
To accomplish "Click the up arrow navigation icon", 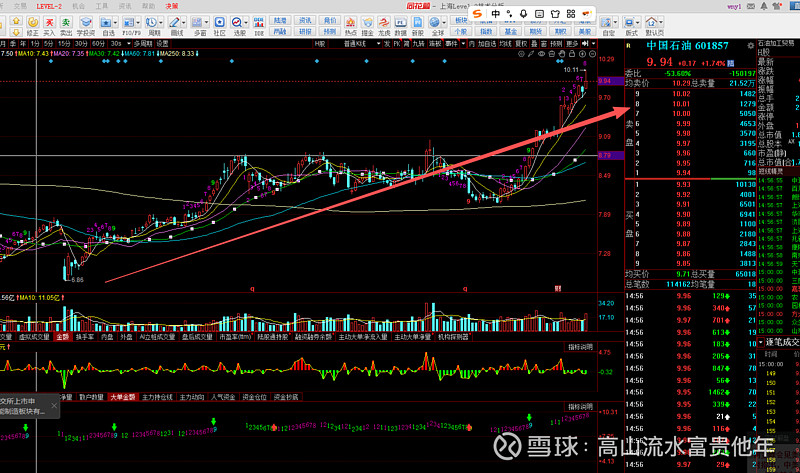I will coord(16,21).
